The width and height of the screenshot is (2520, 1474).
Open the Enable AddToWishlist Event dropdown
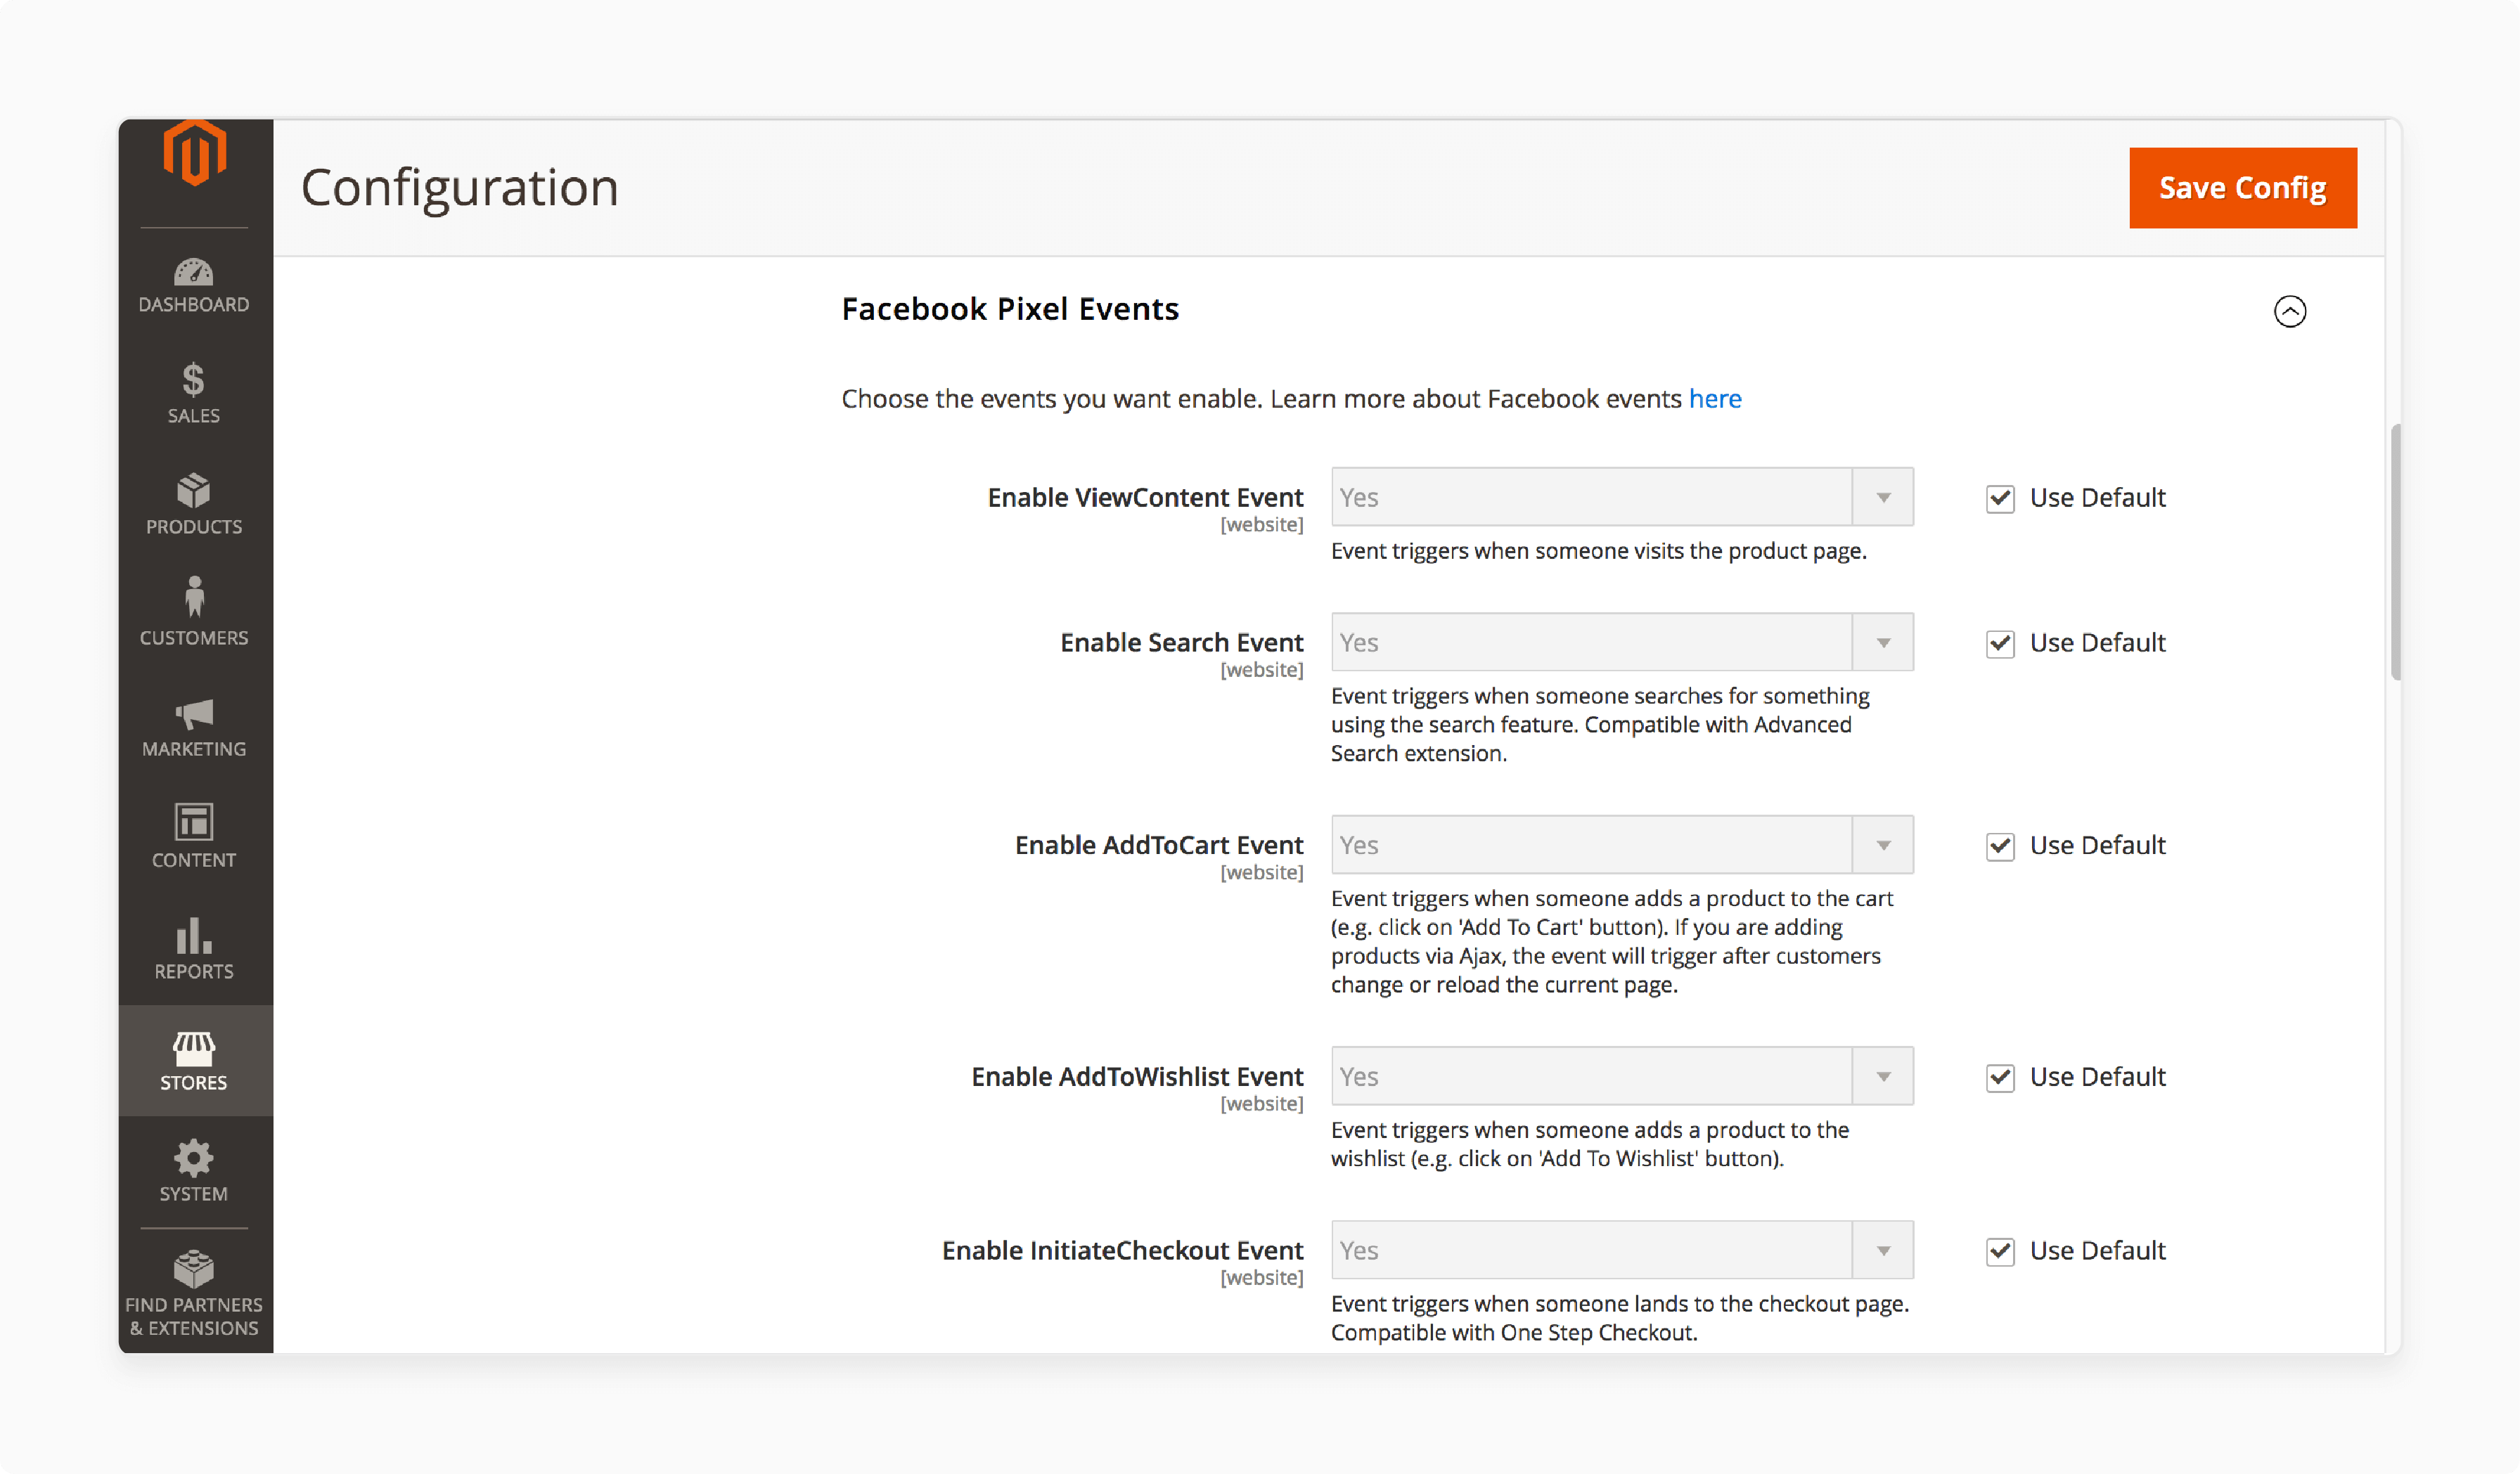1622,1076
